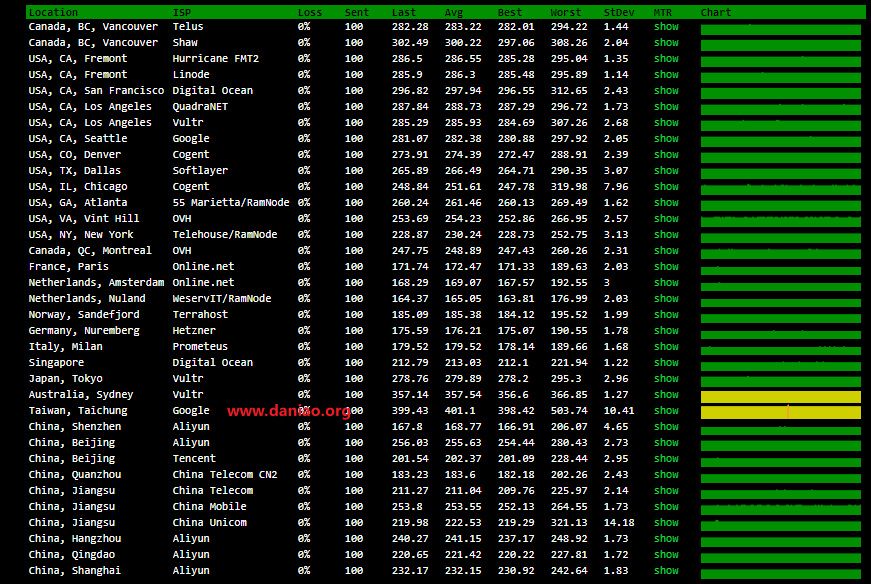Click ISP cell 'Tencent'

194,458
